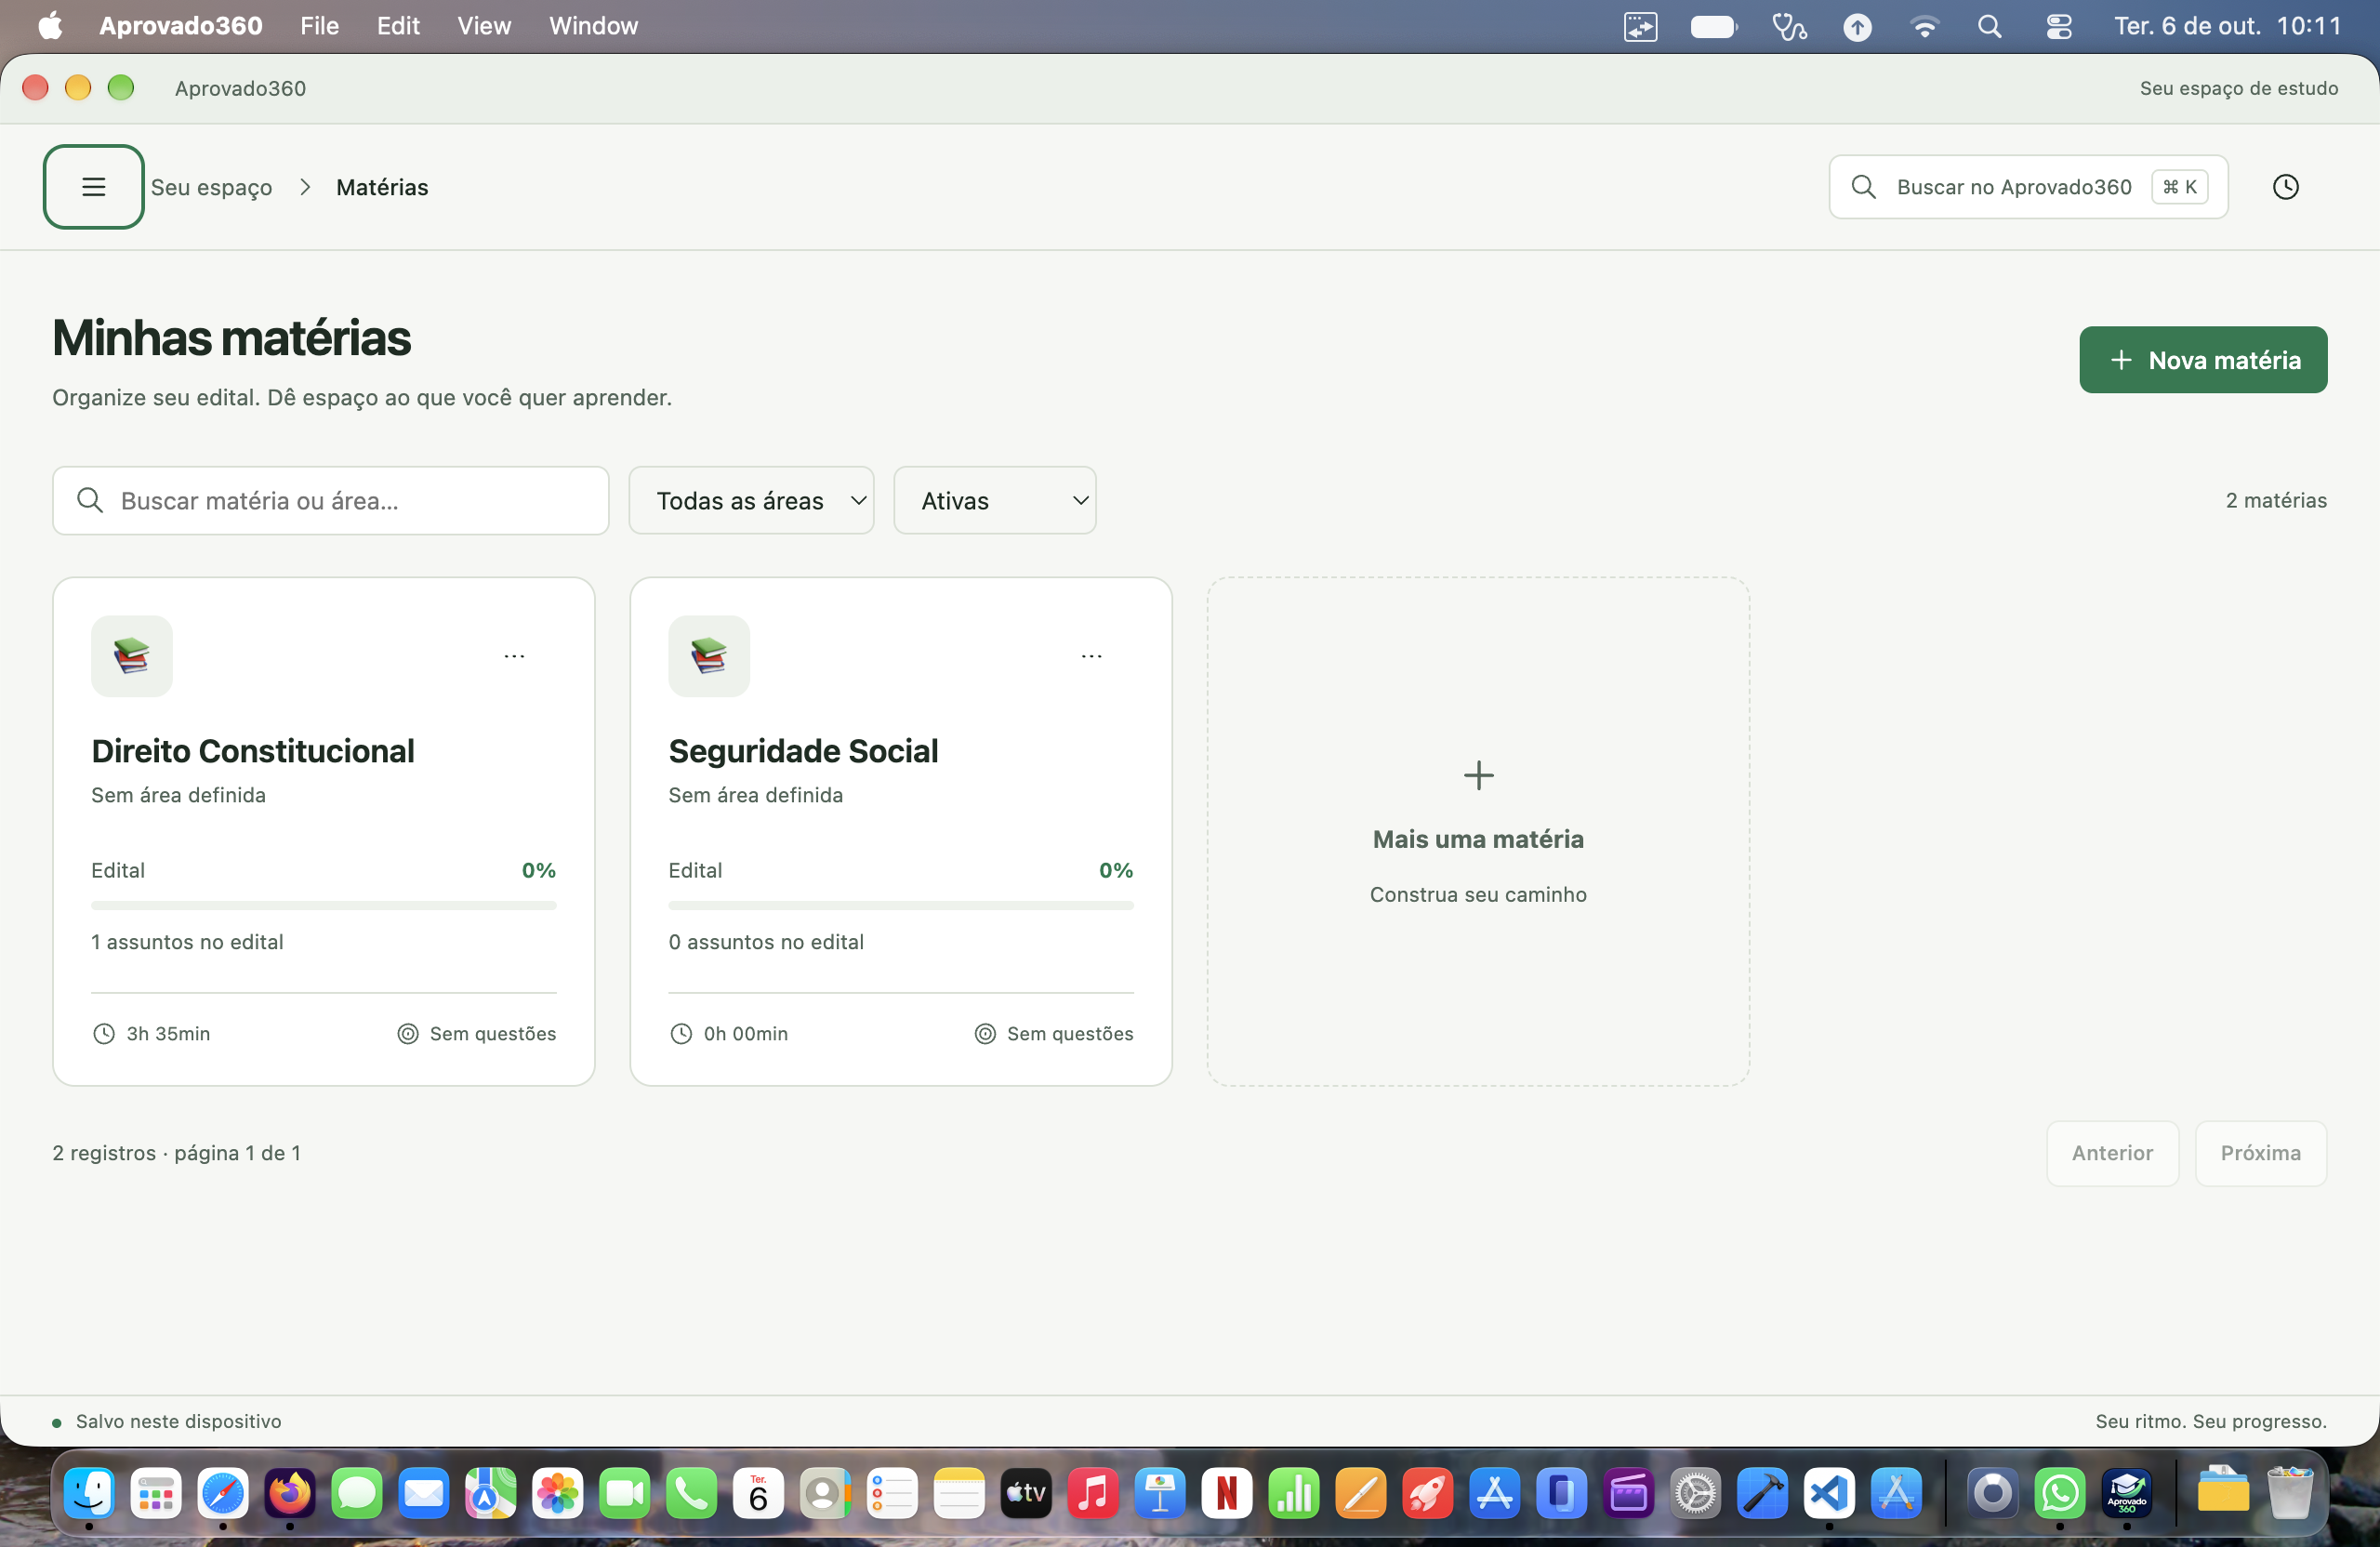
Task: Go to the Anterior page
Action: tap(2112, 1153)
